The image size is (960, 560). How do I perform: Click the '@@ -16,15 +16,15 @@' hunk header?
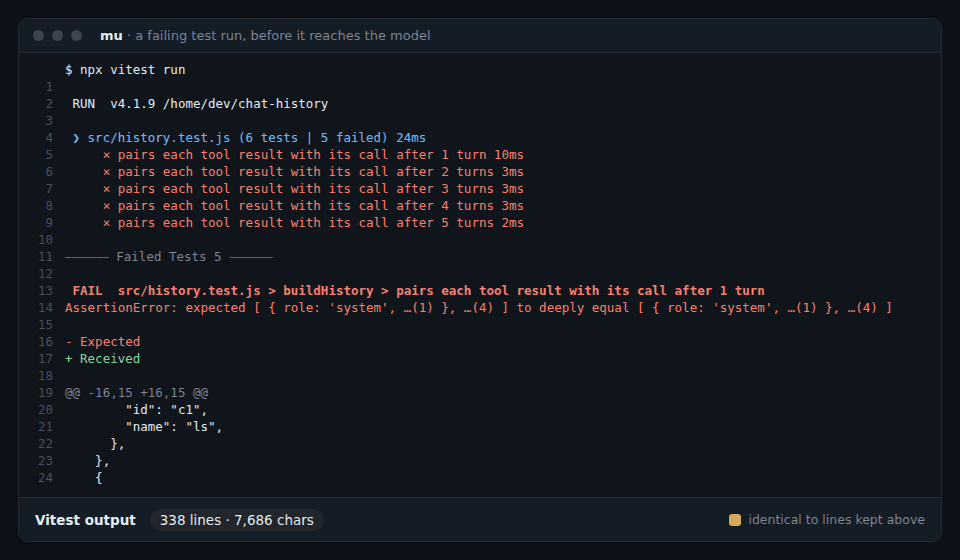[x=137, y=393]
